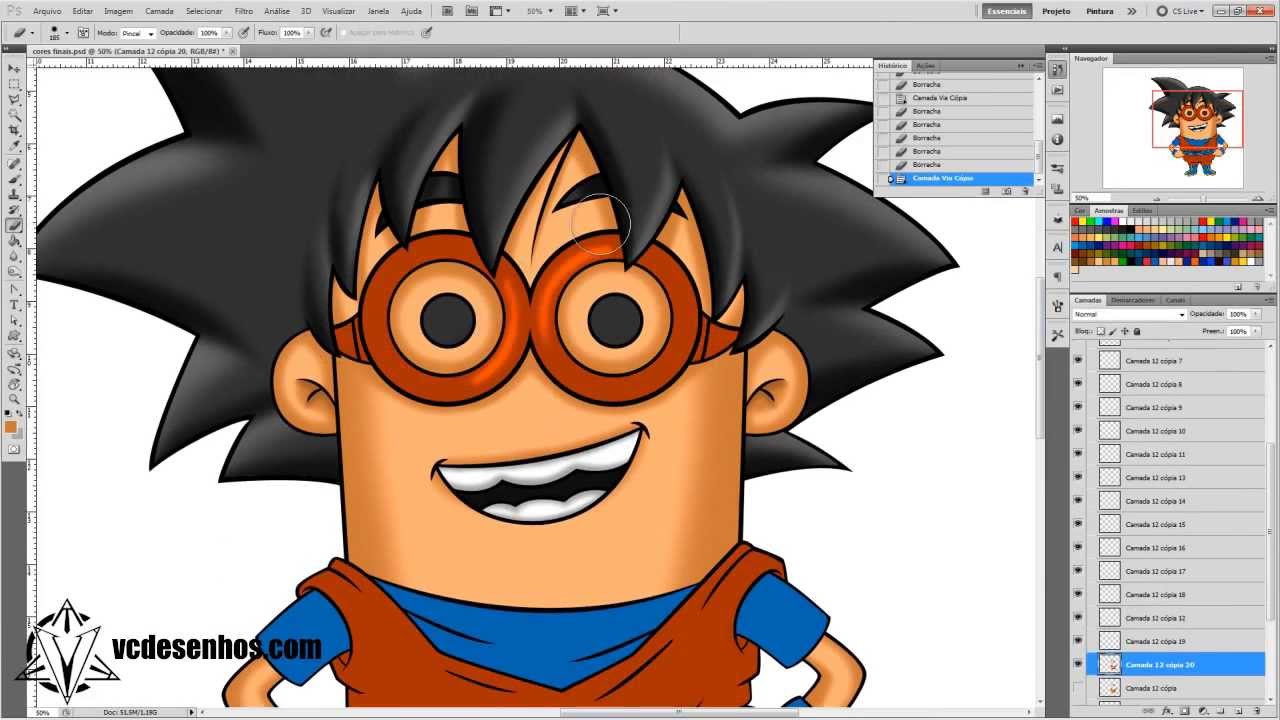
Task: Click the Navigator preview thumbnail
Action: click(x=1173, y=127)
